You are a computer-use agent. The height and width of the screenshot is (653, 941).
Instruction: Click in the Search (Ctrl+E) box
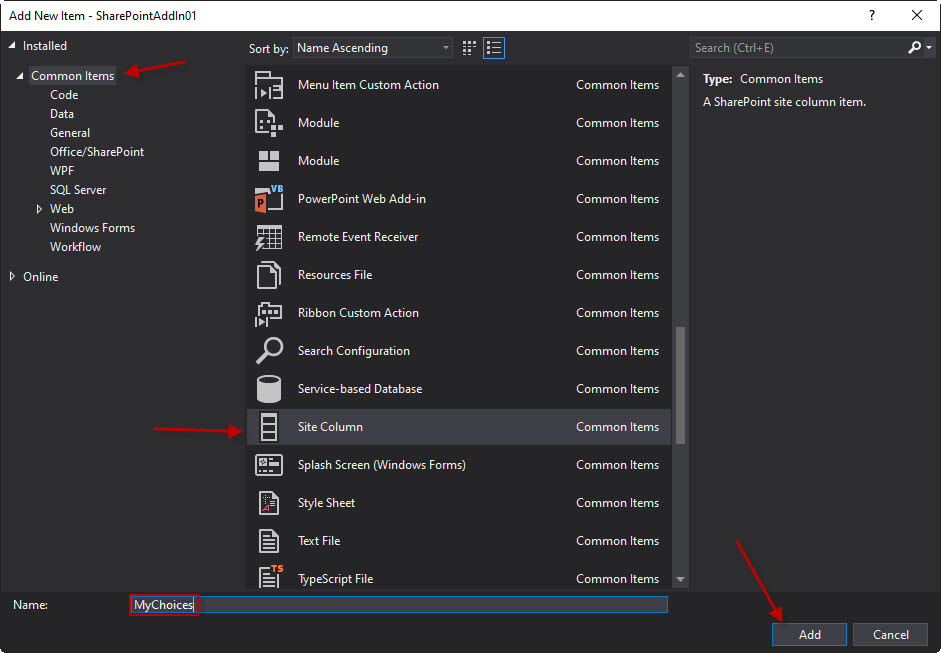[x=798, y=47]
